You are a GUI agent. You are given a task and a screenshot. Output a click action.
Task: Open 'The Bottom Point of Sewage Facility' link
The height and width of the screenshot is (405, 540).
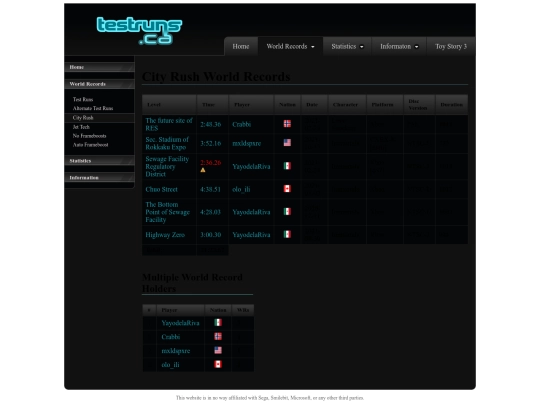point(167,212)
